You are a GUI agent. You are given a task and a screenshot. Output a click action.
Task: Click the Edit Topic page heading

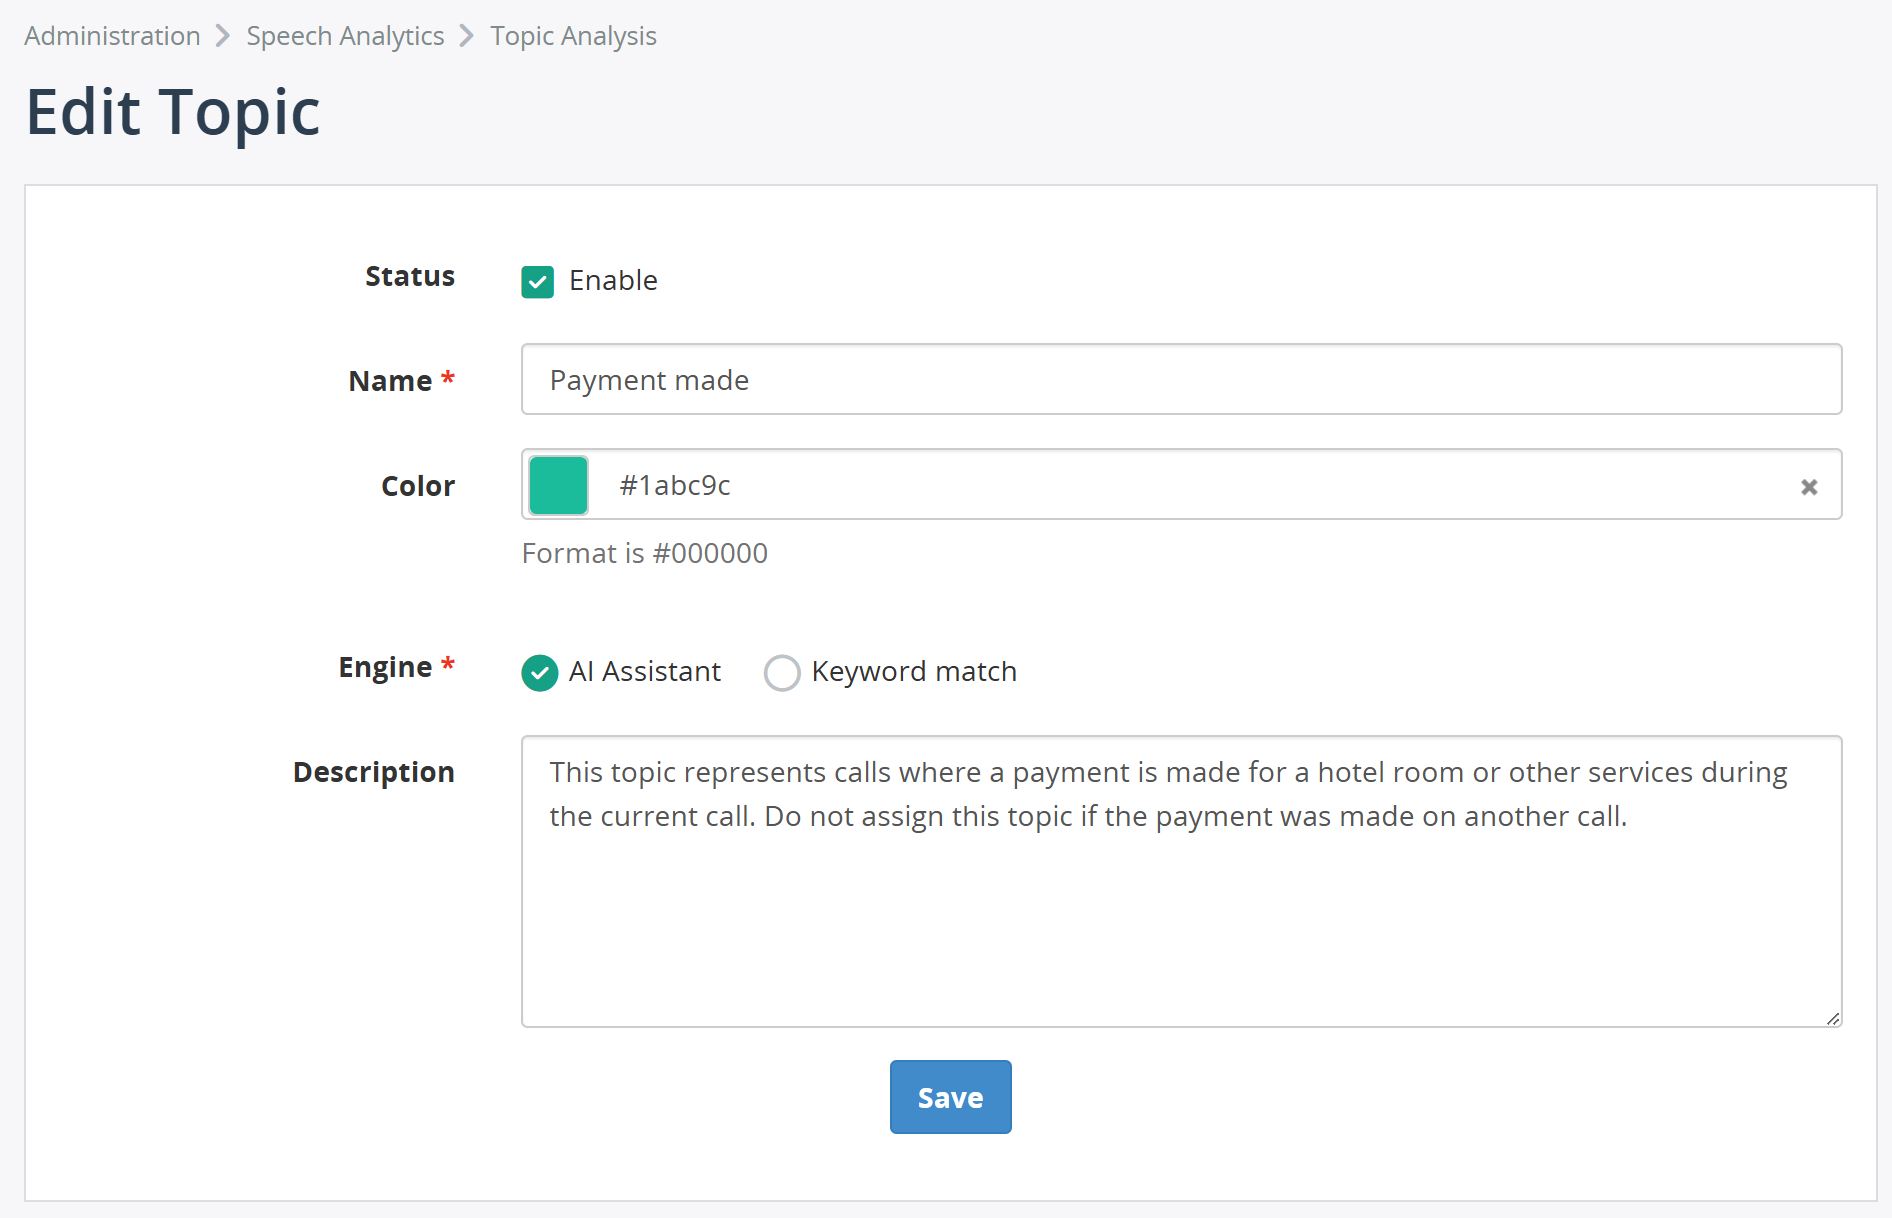tap(173, 112)
